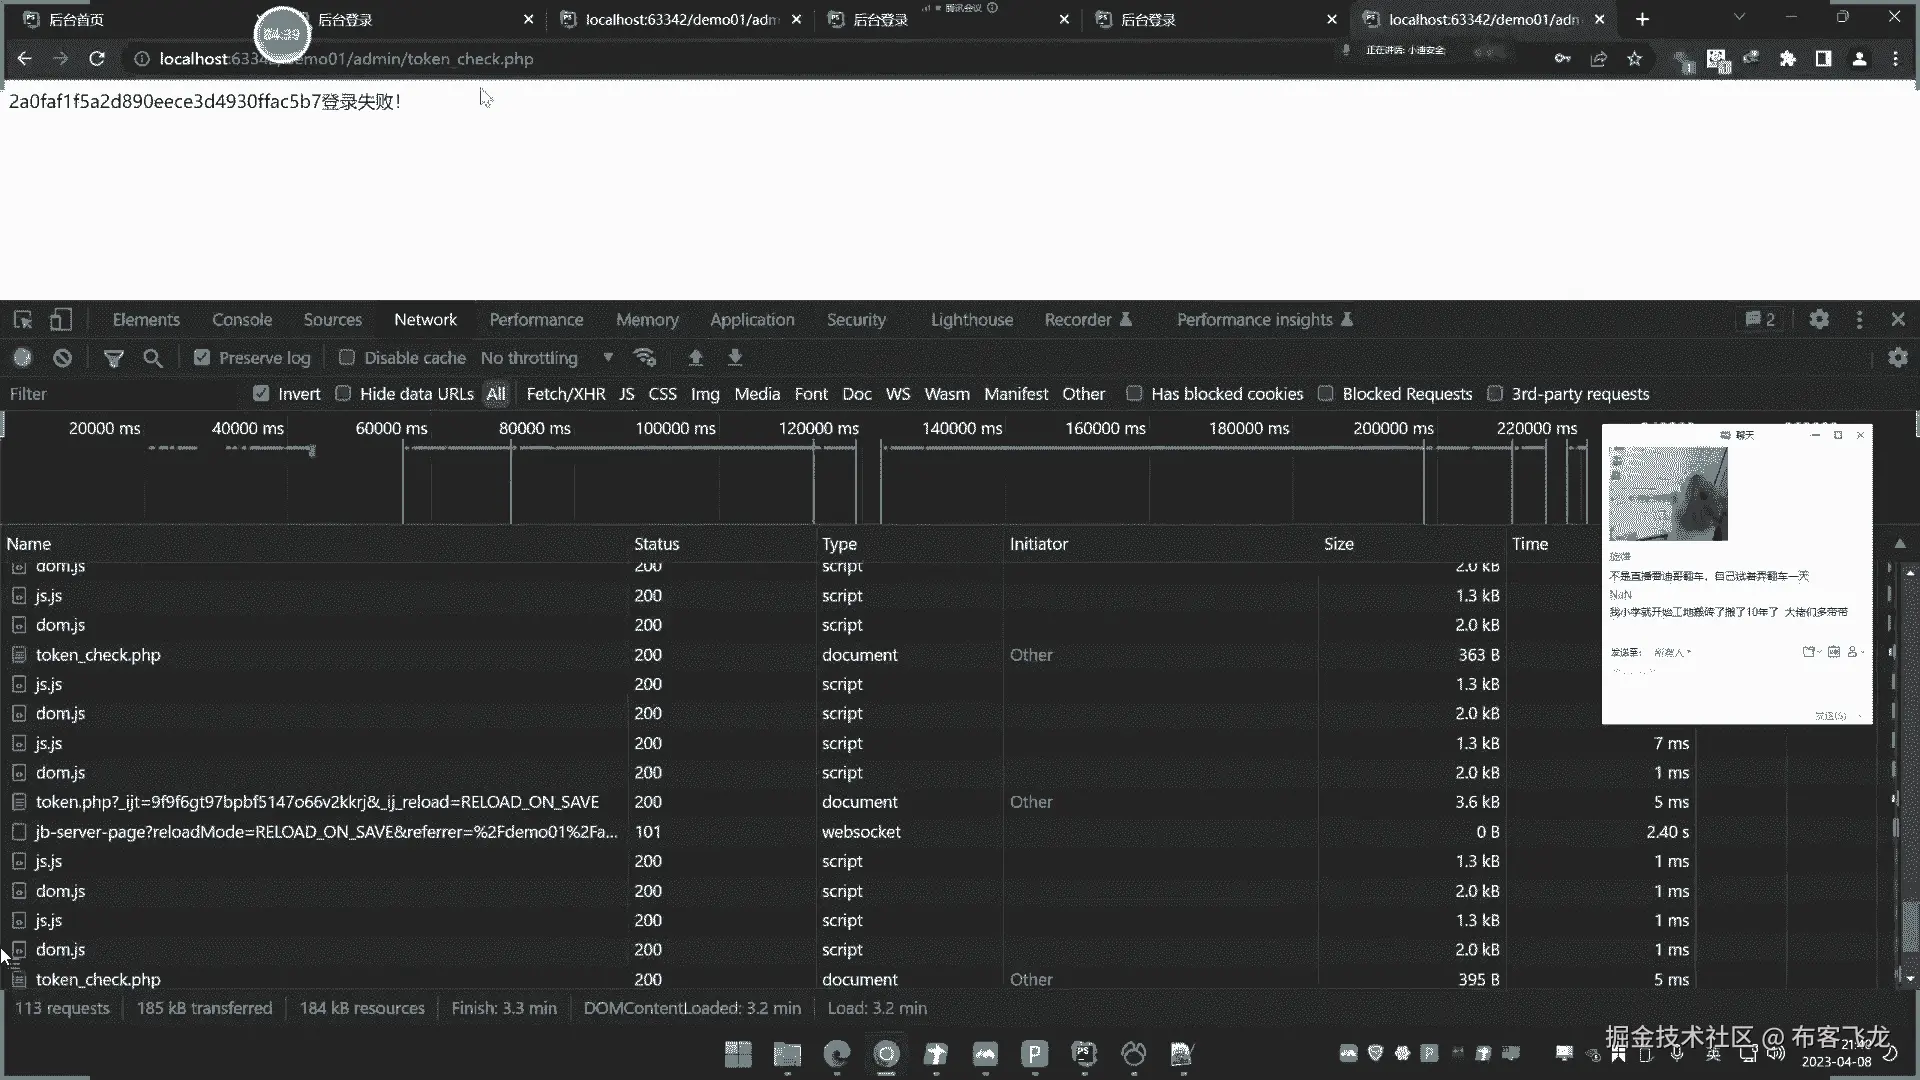The image size is (1920, 1080).
Task: Open the DevTools three-dot customize menu
Action: pos(1859,320)
